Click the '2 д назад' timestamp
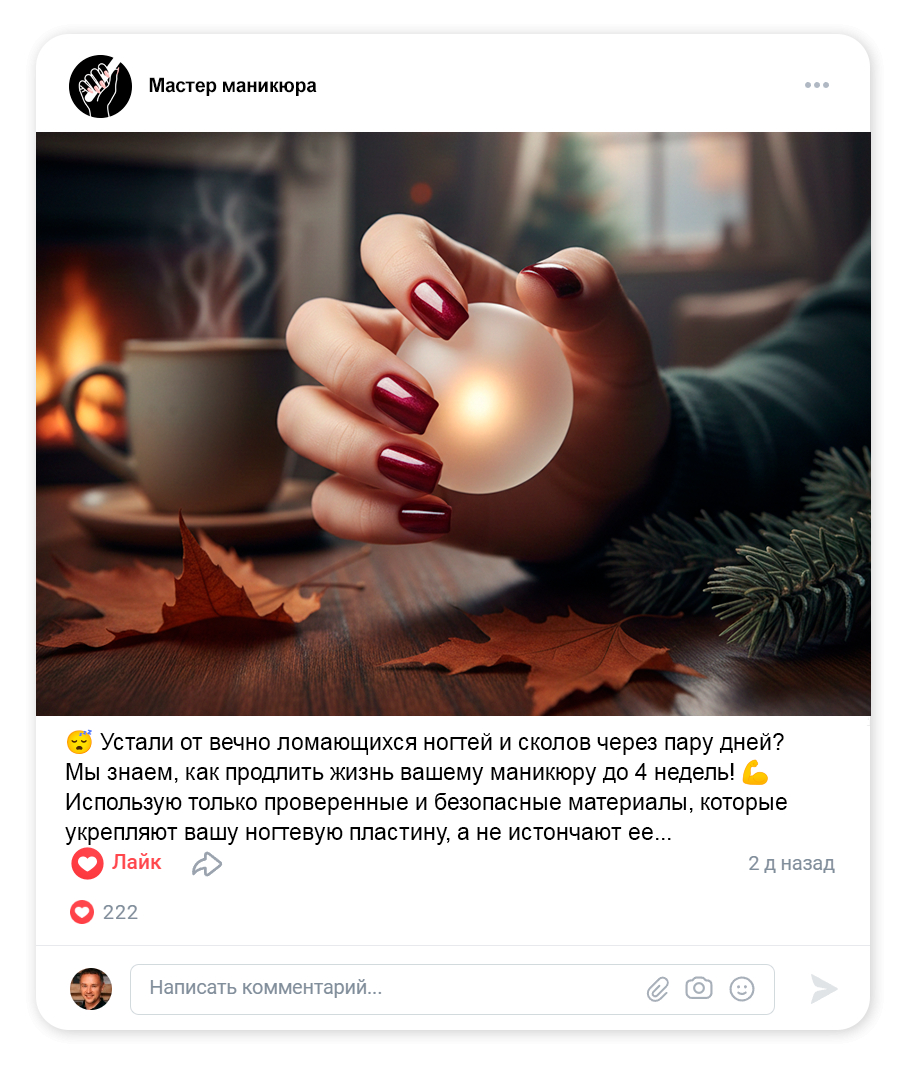Screen dimensions: 917x1081 792,863
